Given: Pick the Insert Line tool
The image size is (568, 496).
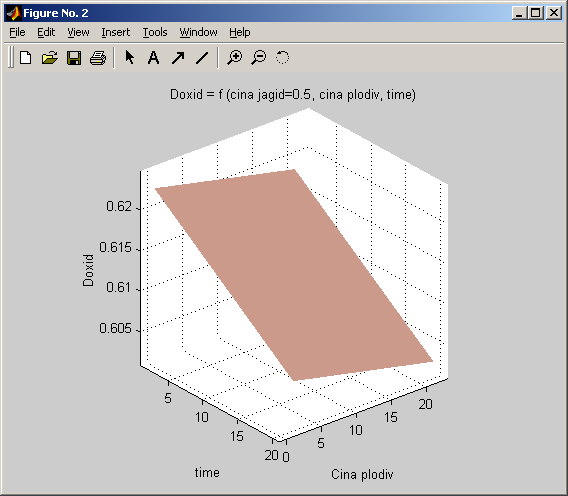Looking at the screenshot, I should tap(202, 58).
